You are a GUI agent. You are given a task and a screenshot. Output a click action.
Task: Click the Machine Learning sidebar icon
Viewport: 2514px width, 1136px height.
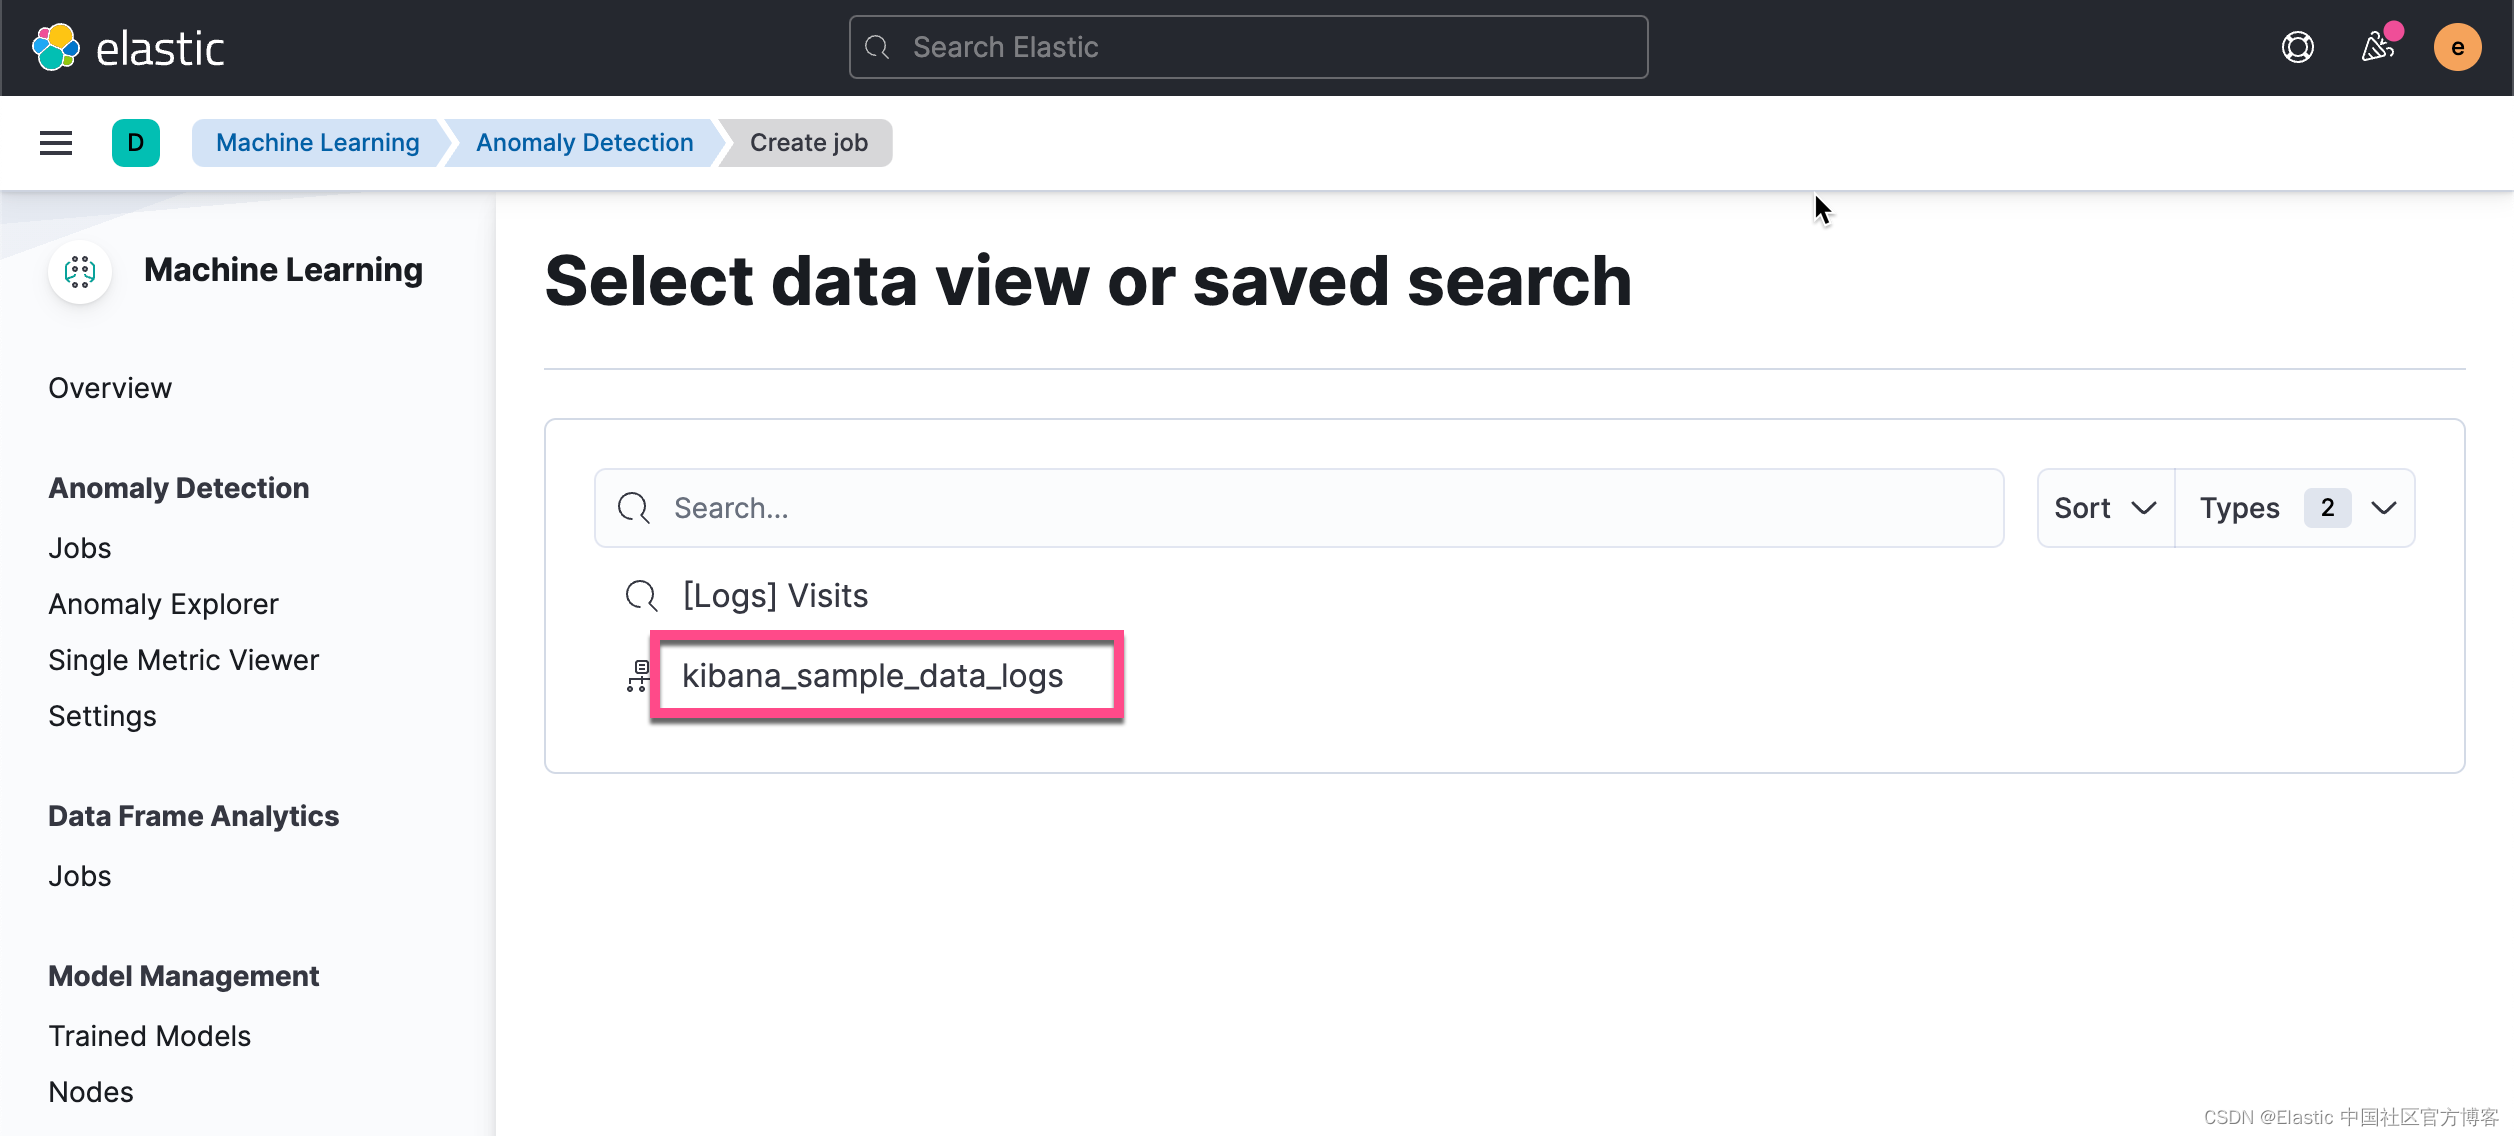(80, 271)
